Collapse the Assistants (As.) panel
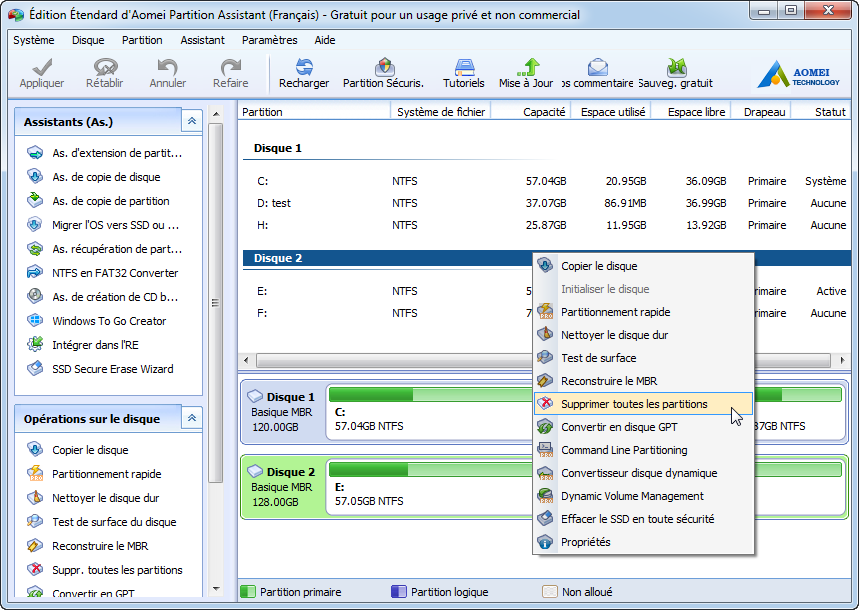859x610 pixels. pos(192,121)
